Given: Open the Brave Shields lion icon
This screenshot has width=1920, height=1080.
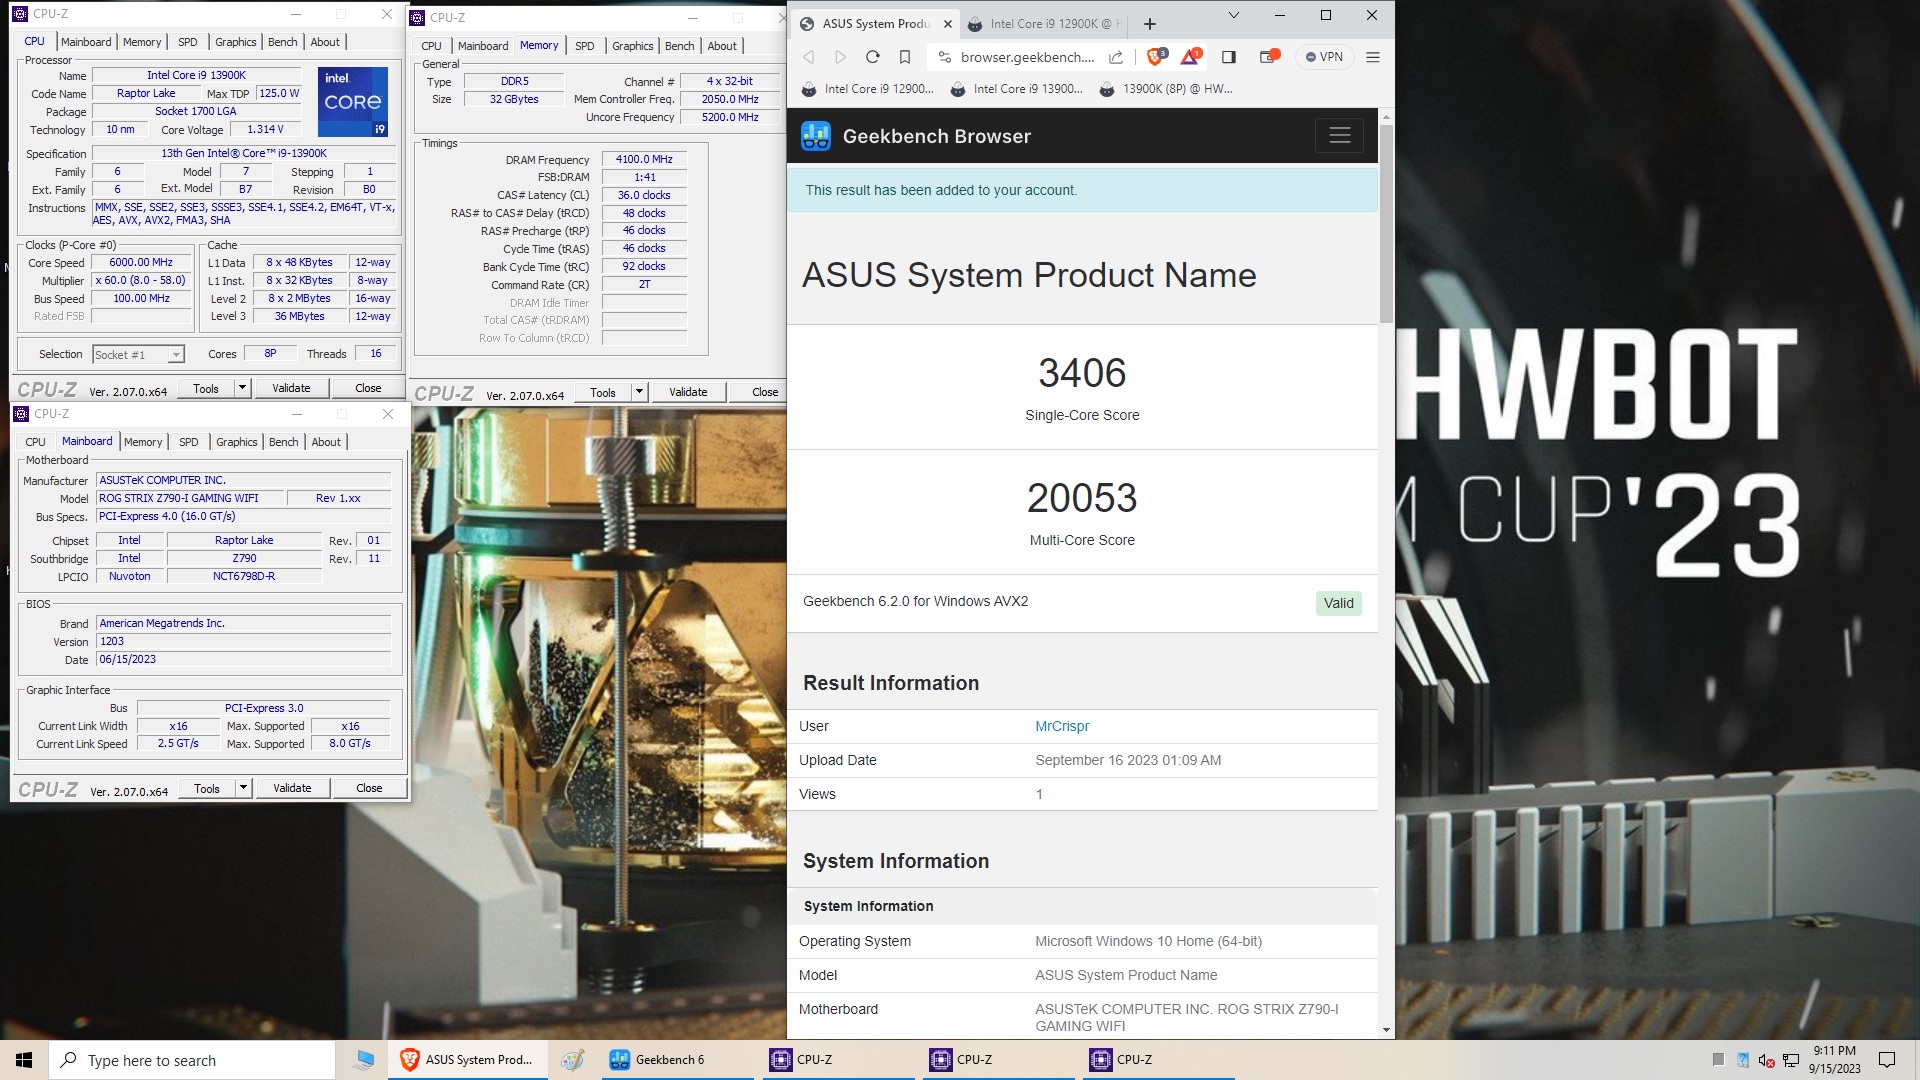Looking at the screenshot, I should 1156,57.
